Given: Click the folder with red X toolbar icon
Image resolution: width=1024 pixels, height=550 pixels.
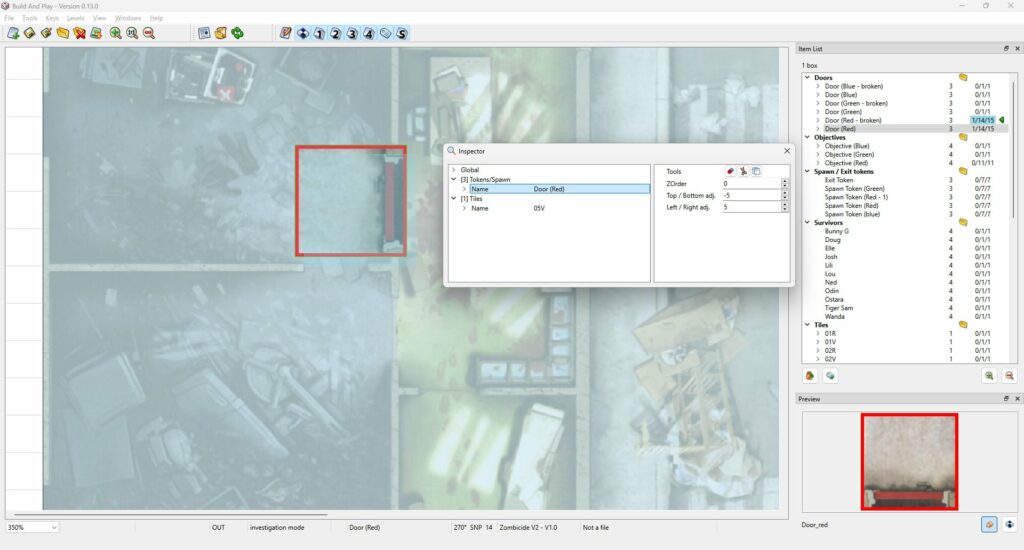Looking at the screenshot, I should pyautogui.click(x=80, y=33).
